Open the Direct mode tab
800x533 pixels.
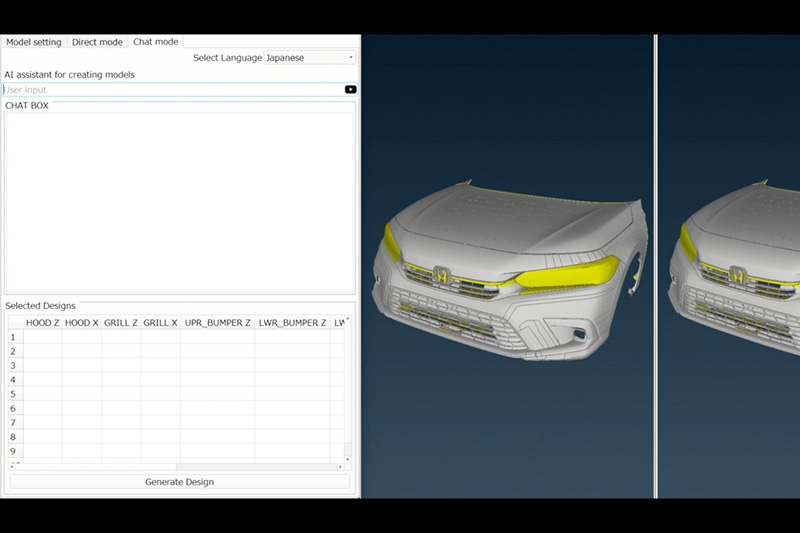[x=97, y=42]
